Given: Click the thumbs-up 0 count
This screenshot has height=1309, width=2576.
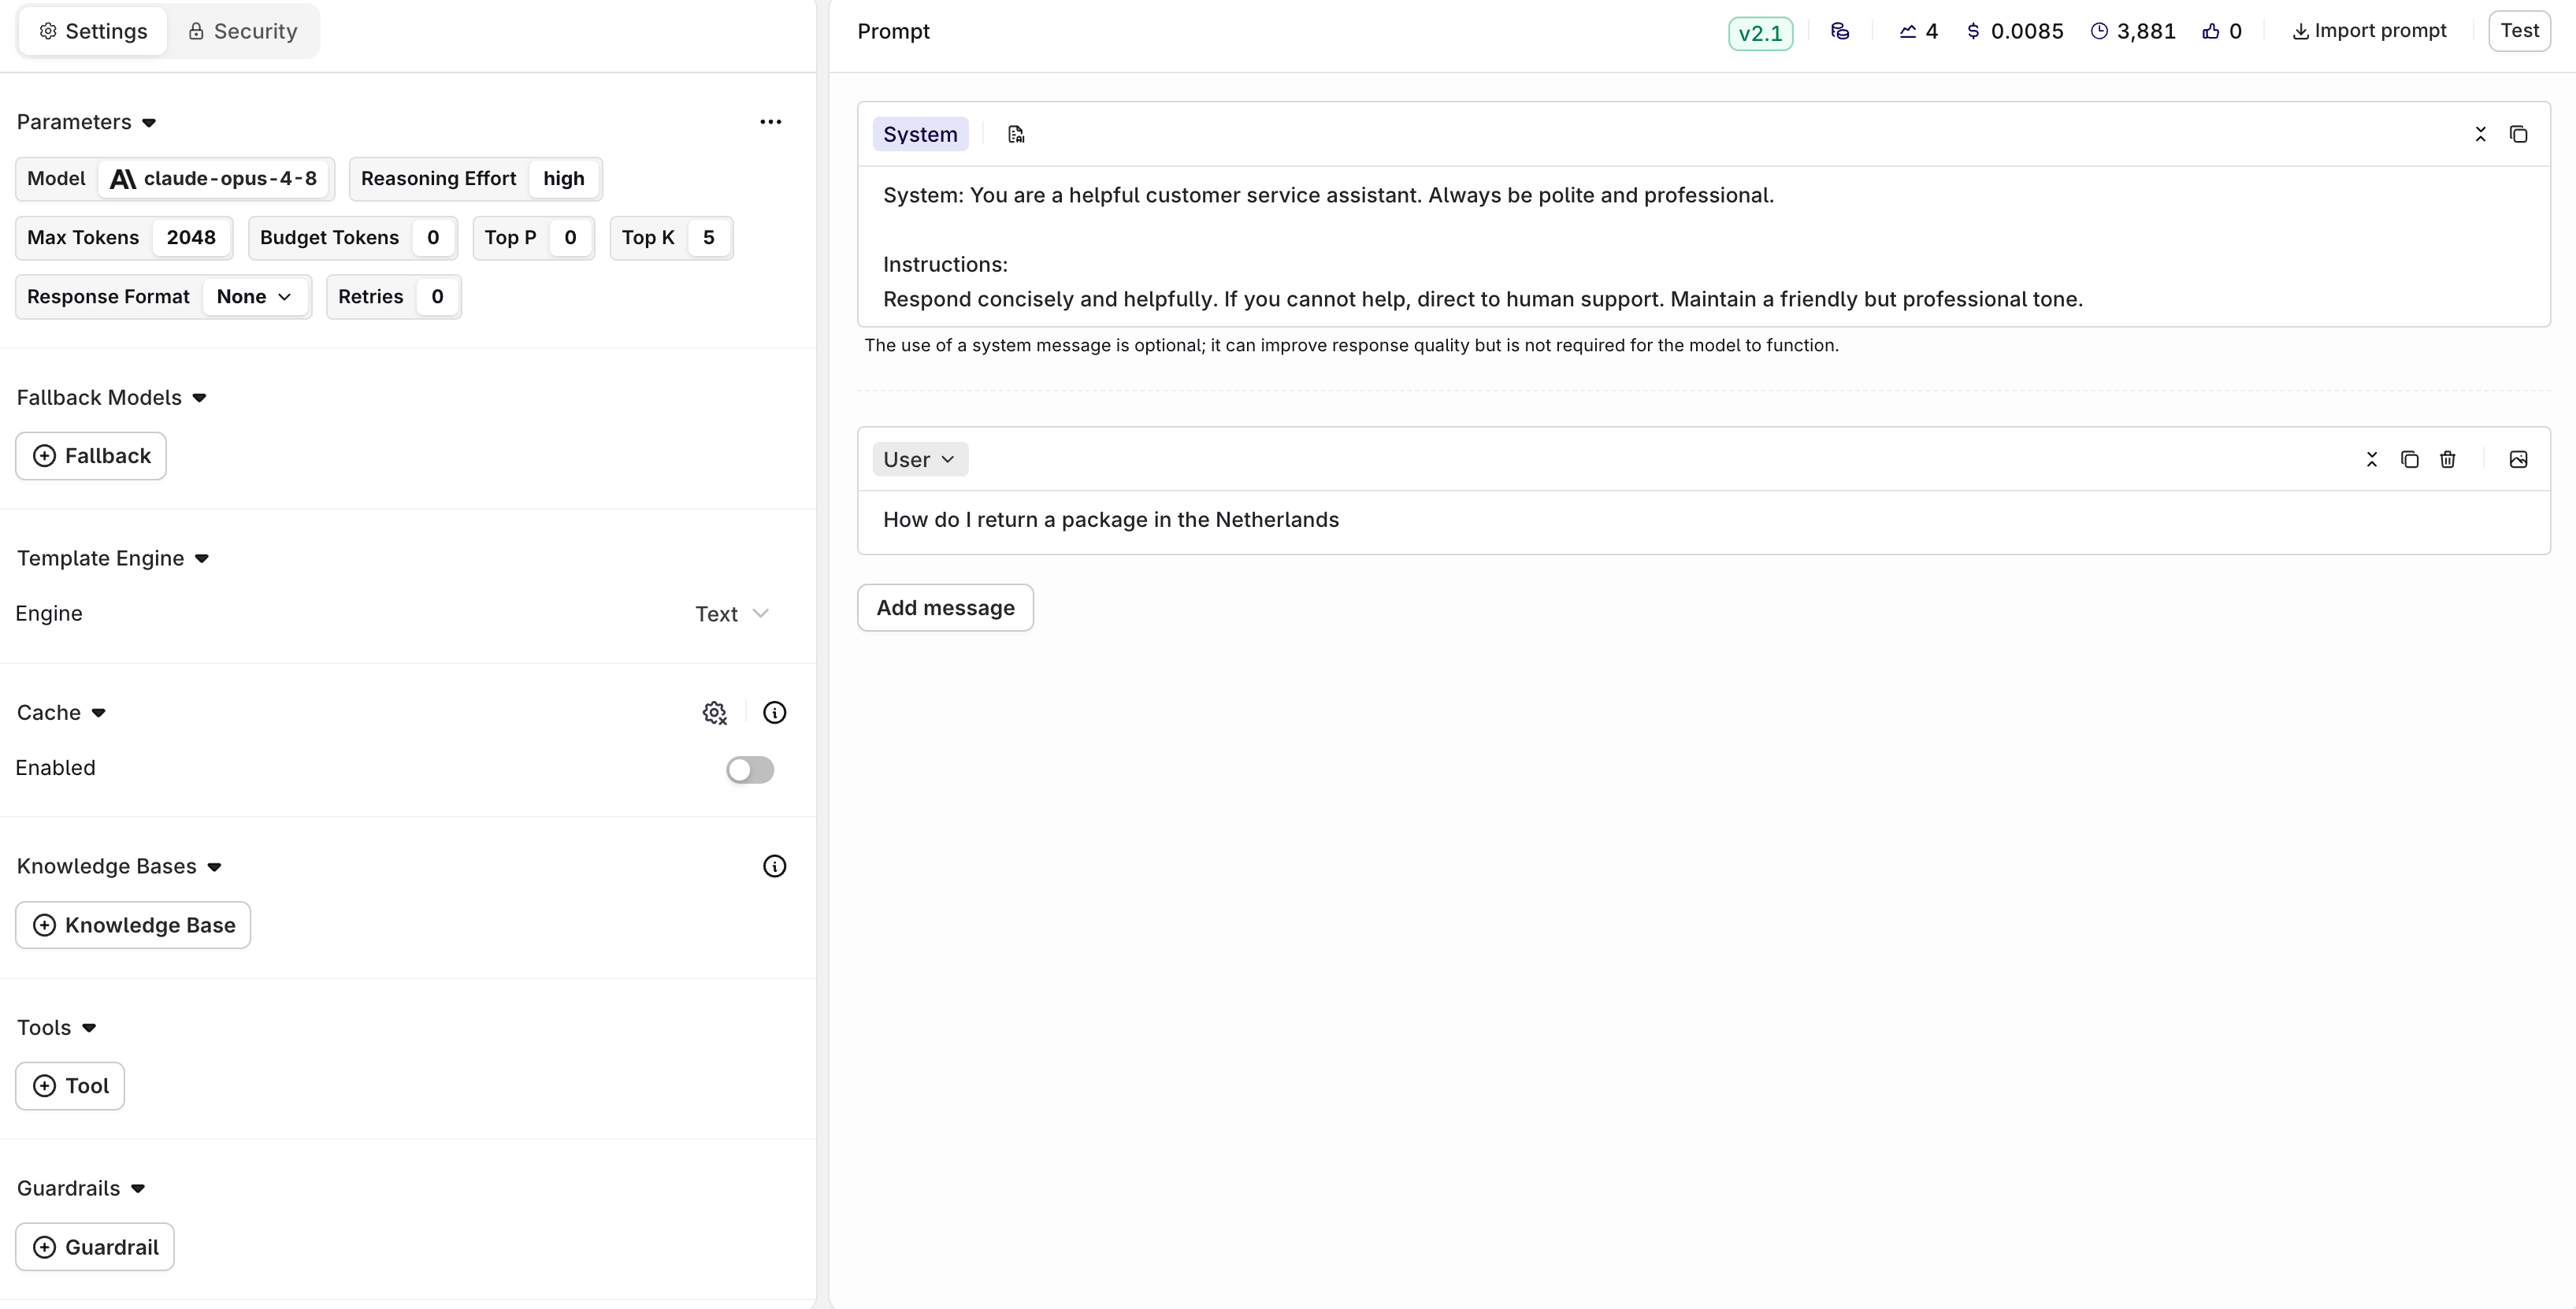Looking at the screenshot, I should (2221, 31).
